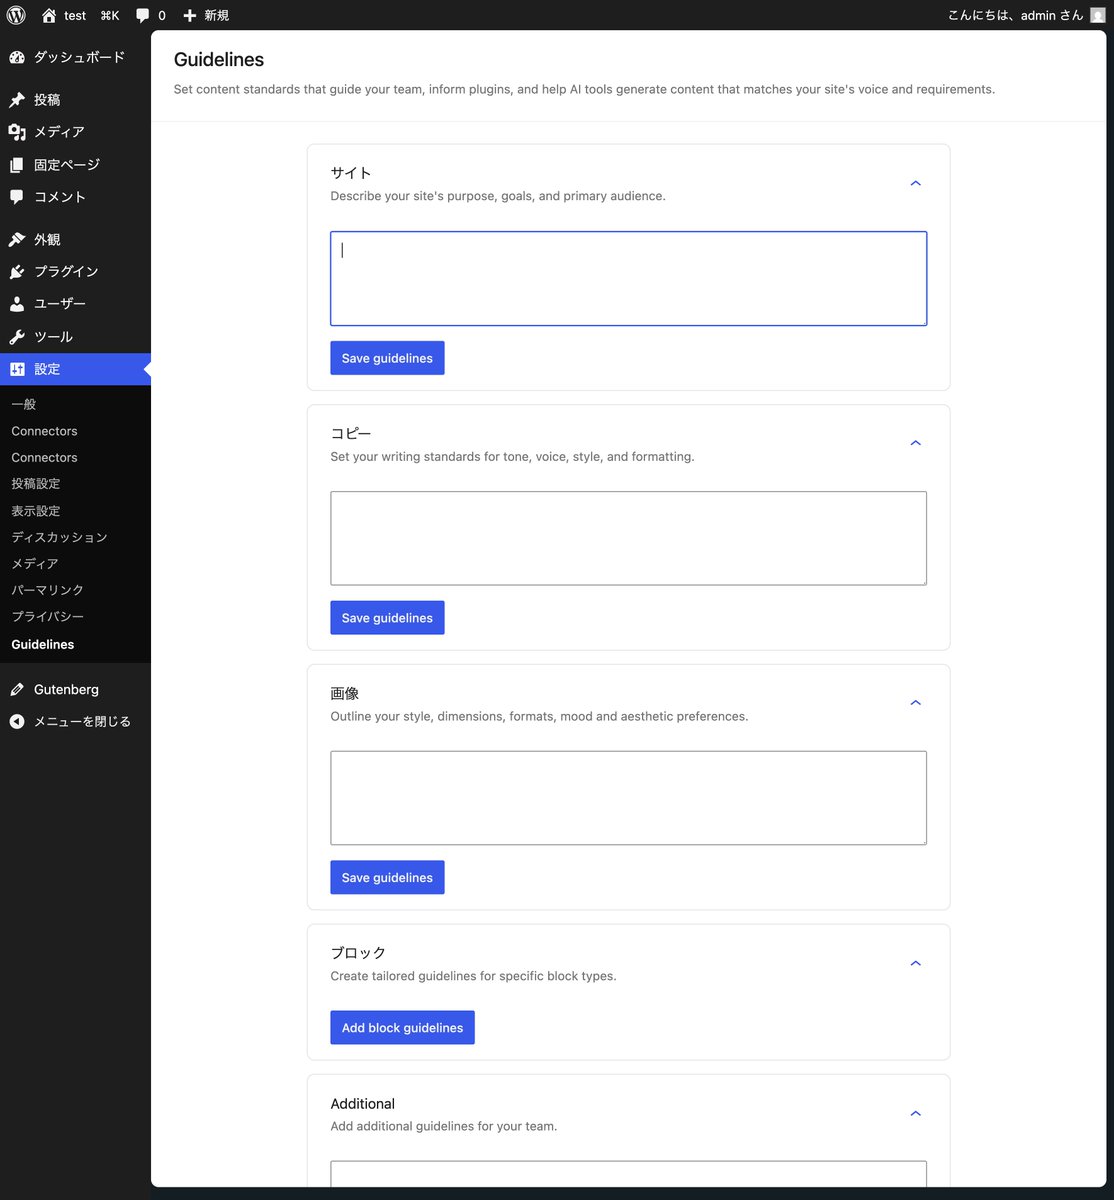Viewport: 1114px width, 1200px height.
Task: Click 新規 new content label
Action: click(217, 15)
